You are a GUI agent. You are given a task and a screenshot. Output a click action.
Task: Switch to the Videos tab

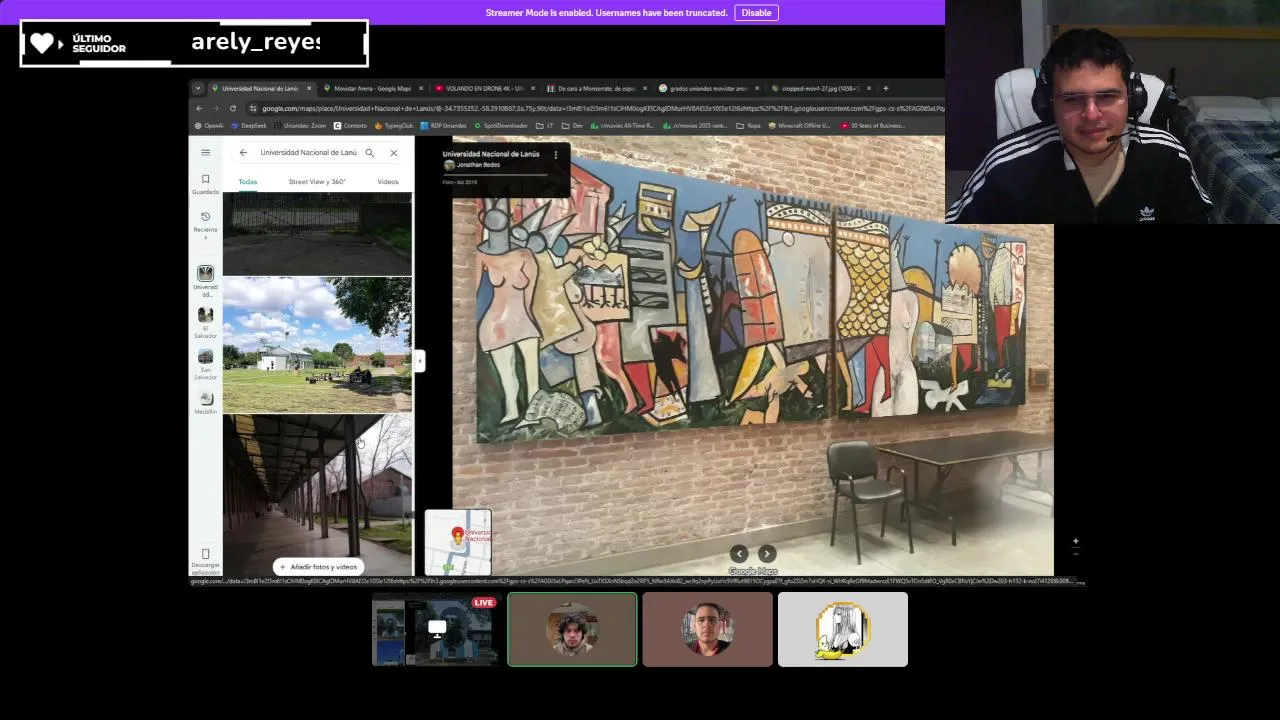[x=388, y=182]
